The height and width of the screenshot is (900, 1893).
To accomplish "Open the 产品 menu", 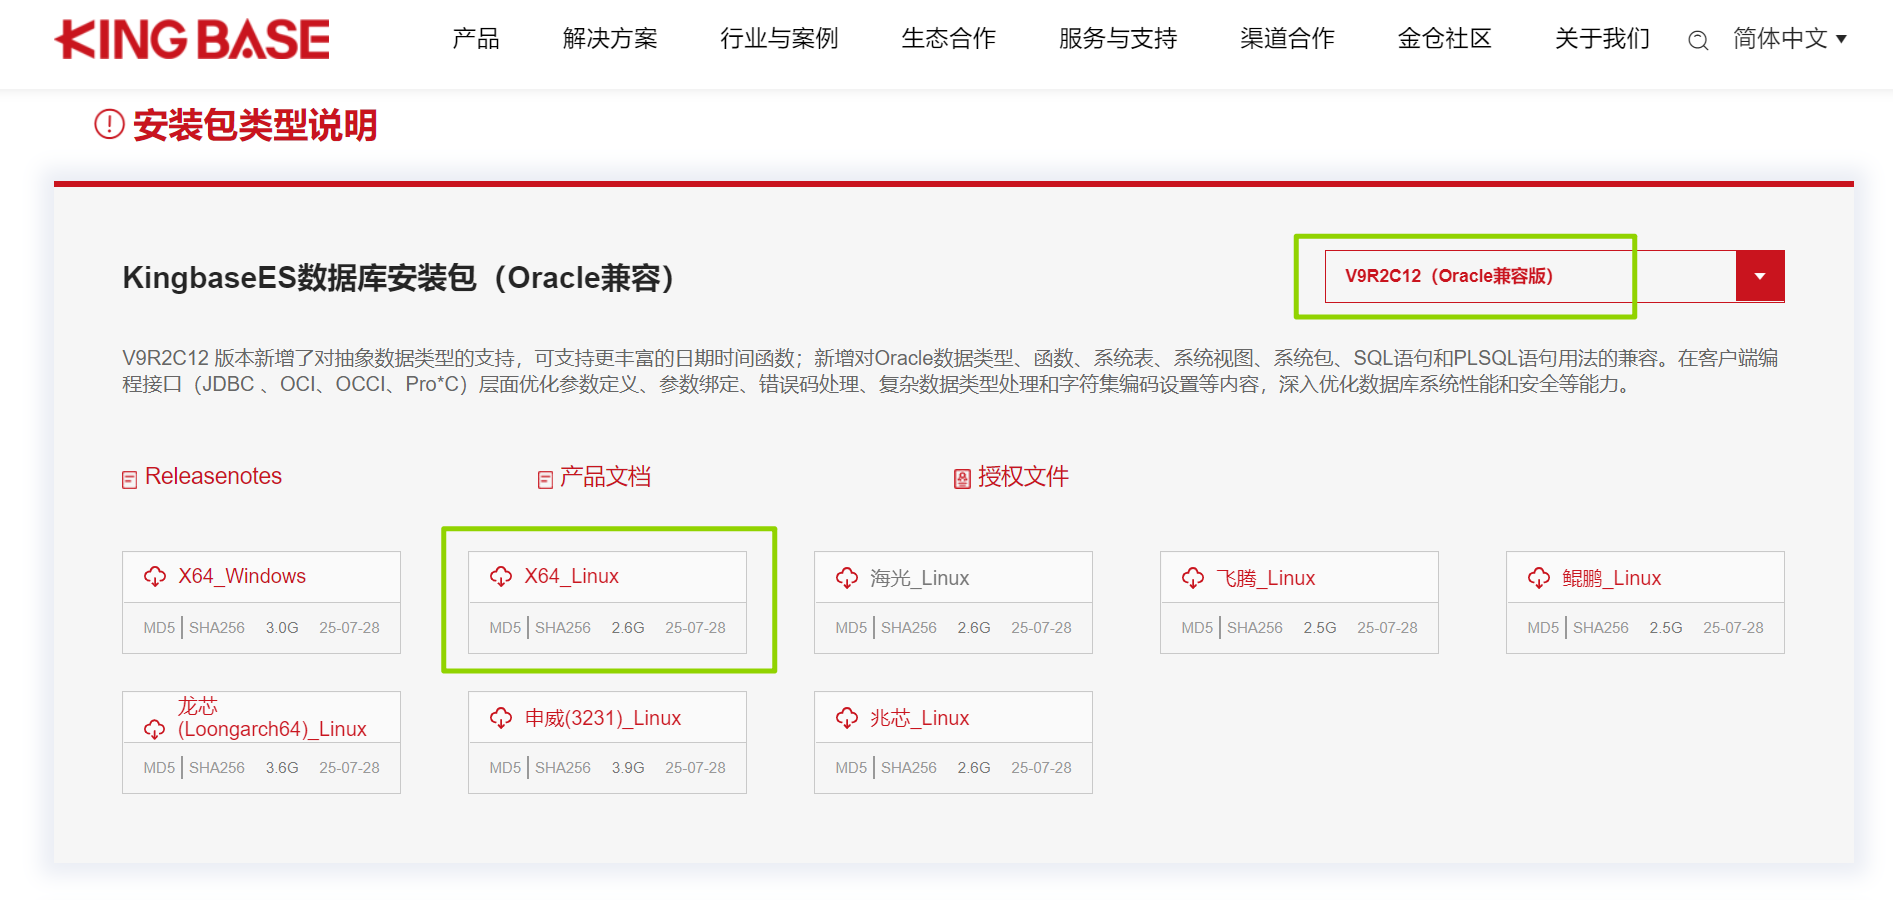I will tap(476, 39).
